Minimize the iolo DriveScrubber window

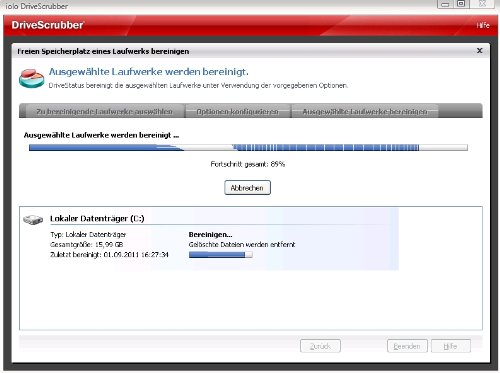pyautogui.click(x=445, y=4)
